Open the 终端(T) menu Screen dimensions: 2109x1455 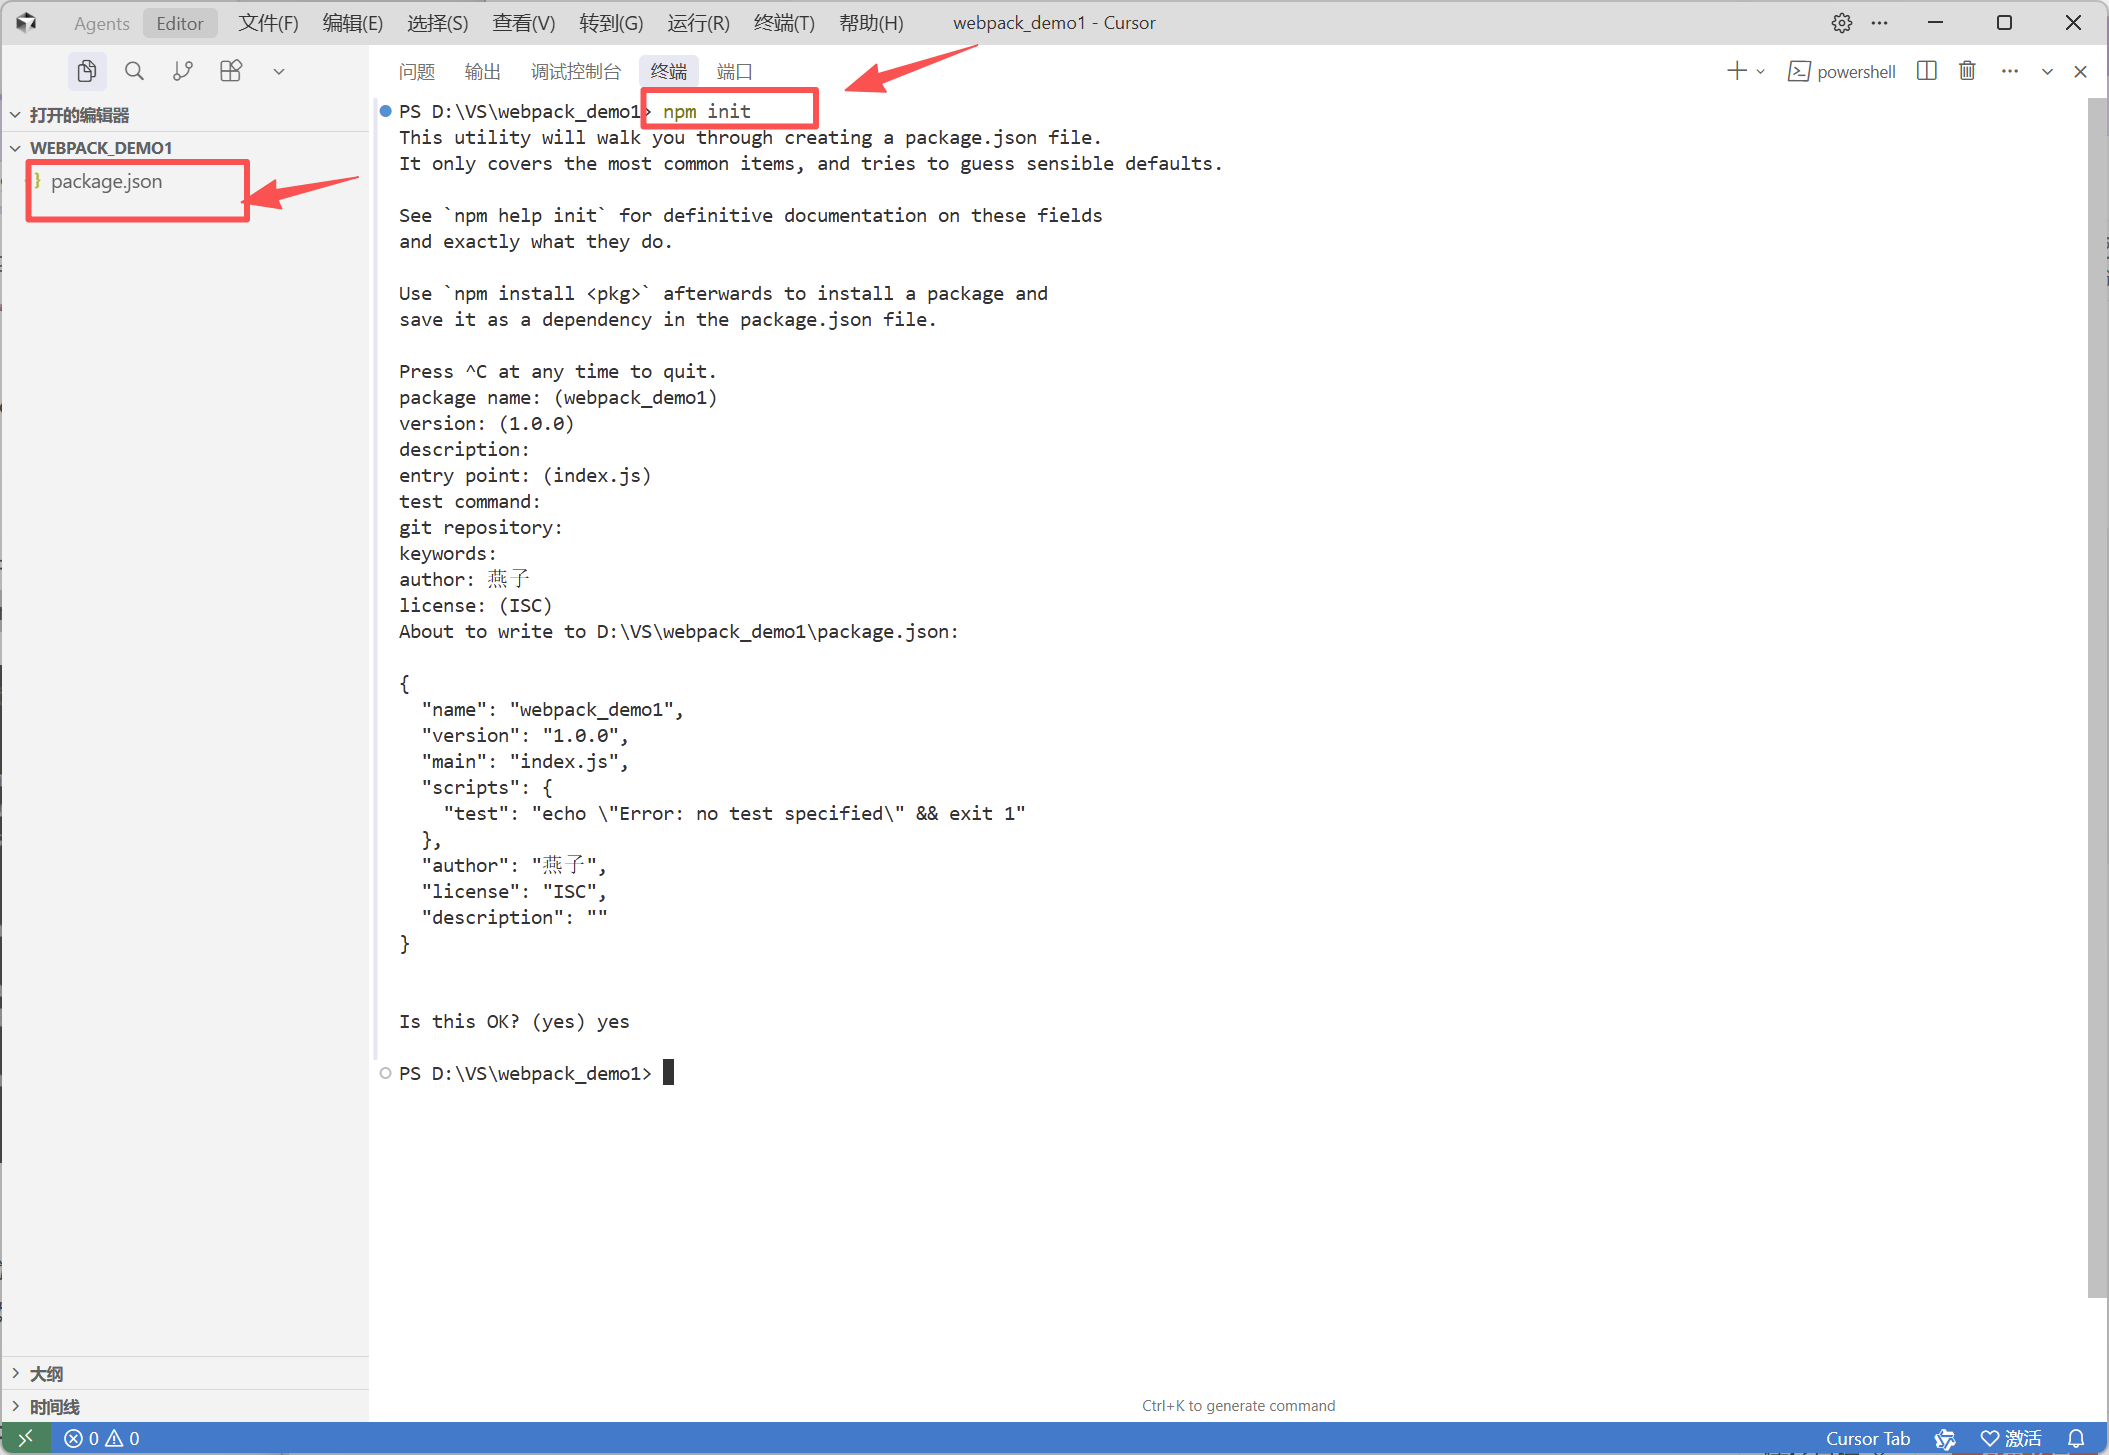783,23
